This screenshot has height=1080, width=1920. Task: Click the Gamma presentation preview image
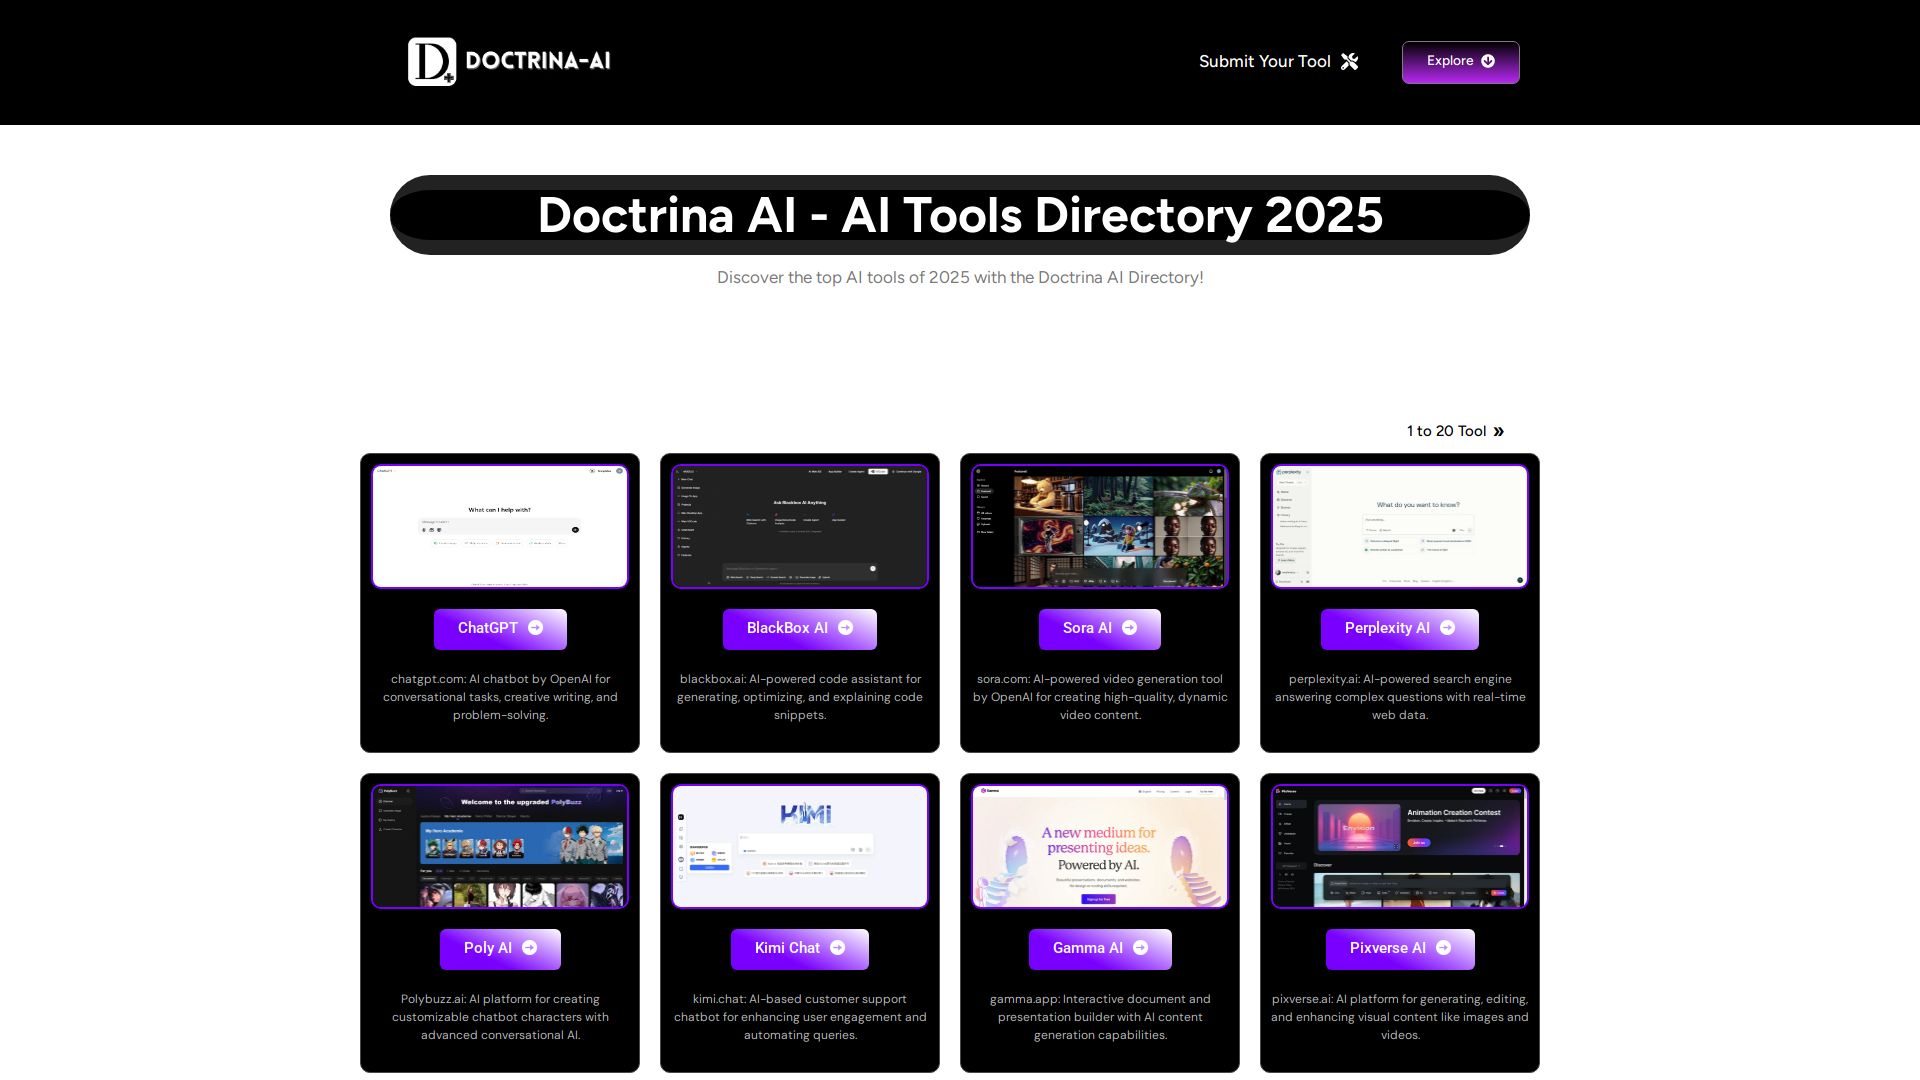1099,845
